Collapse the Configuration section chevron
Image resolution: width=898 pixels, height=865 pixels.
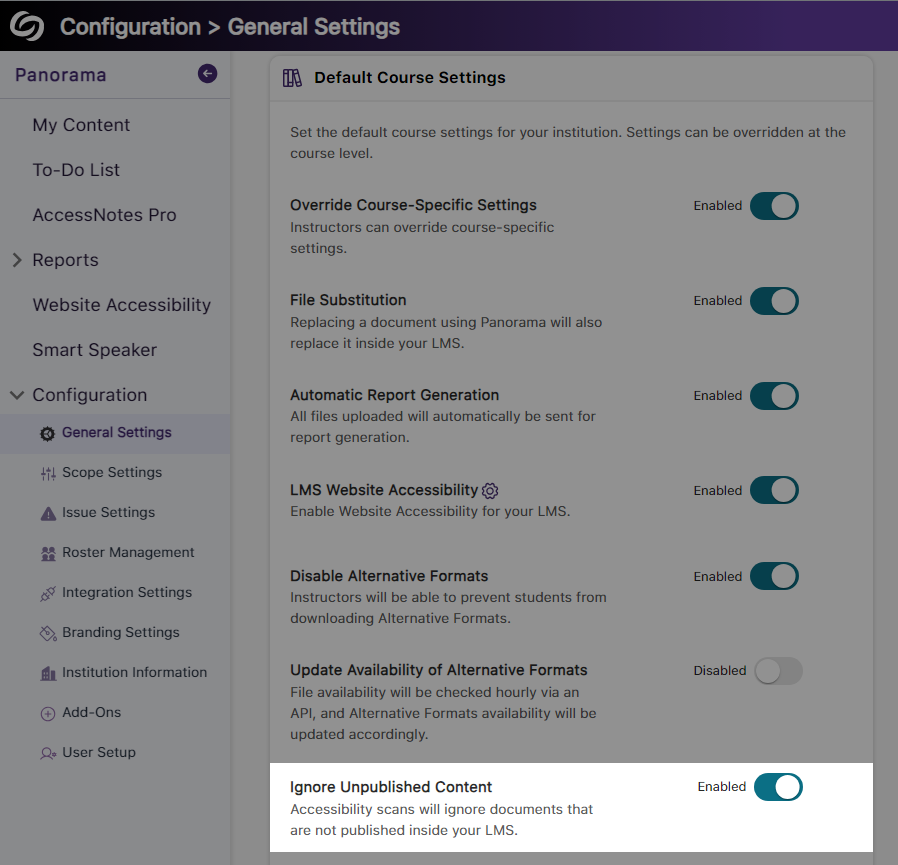tap(17, 395)
